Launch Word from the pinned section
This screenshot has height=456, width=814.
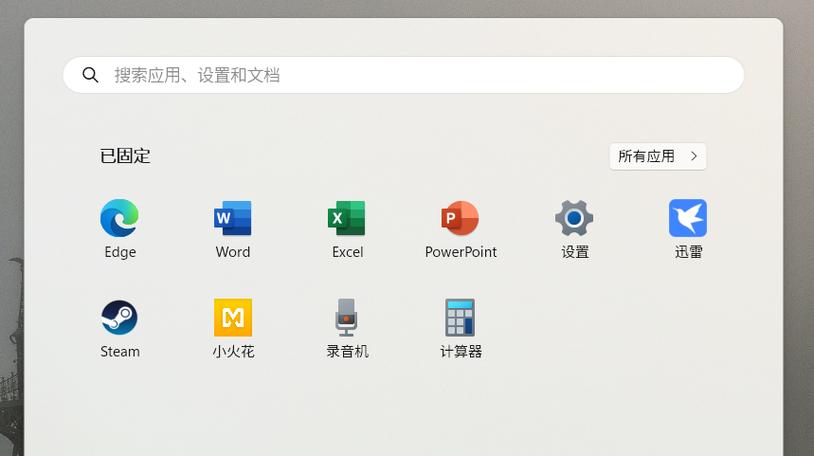pos(233,218)
